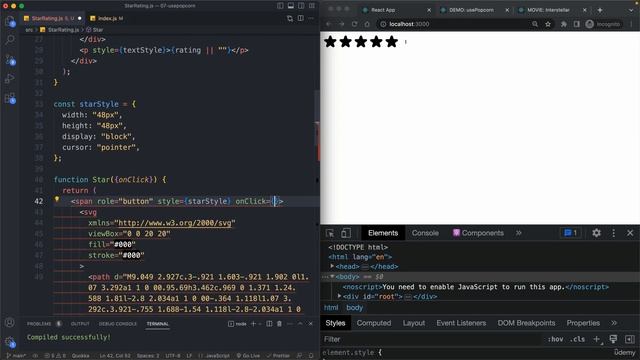
Task: Open notifications bell in VS Code status bar
Action: click(x=311, y=356)
